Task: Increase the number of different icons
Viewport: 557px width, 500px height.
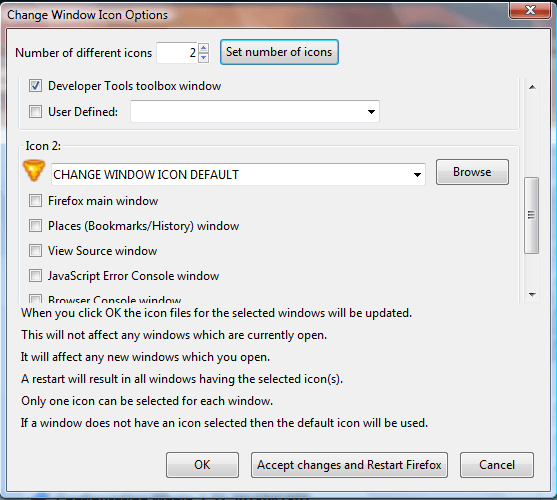Action: point(204,48)
